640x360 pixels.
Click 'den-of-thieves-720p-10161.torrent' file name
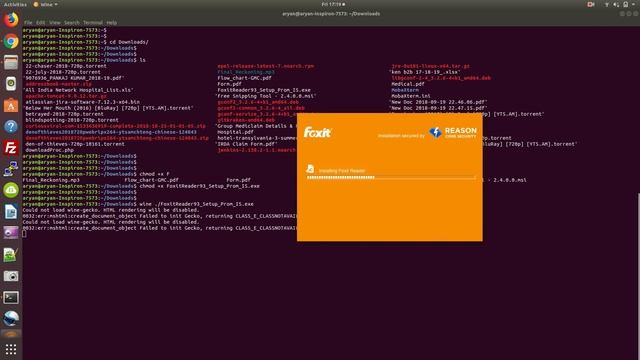[75, 144]
